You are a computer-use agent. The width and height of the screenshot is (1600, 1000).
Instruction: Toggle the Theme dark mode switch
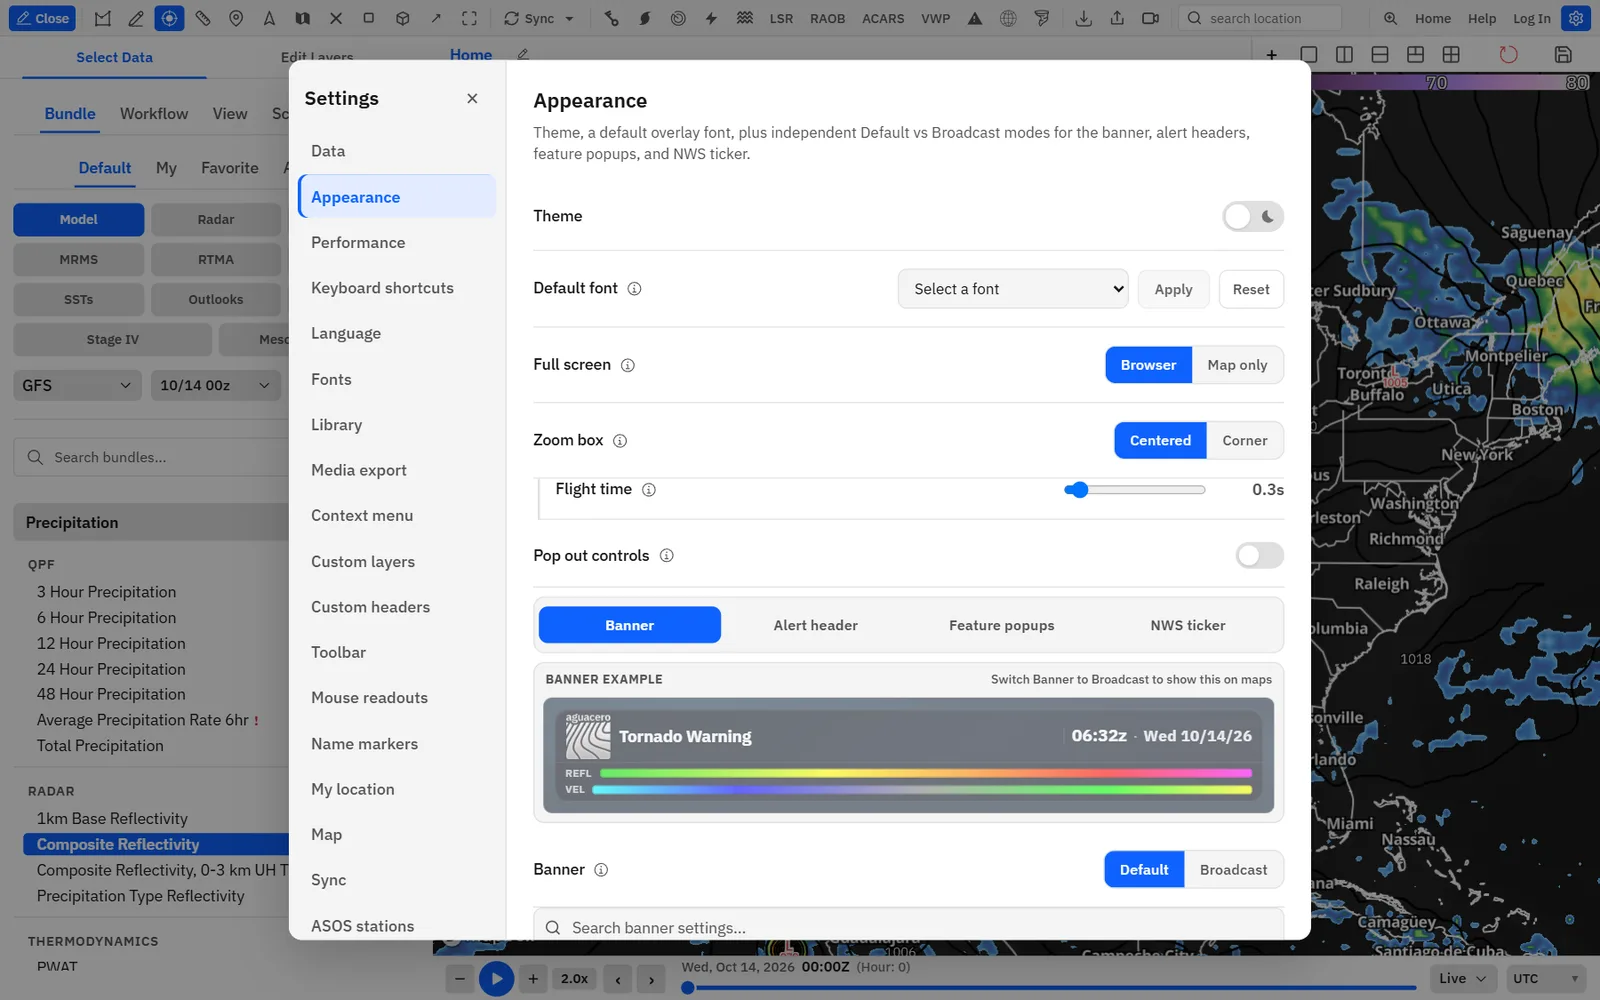(1253, 216)
